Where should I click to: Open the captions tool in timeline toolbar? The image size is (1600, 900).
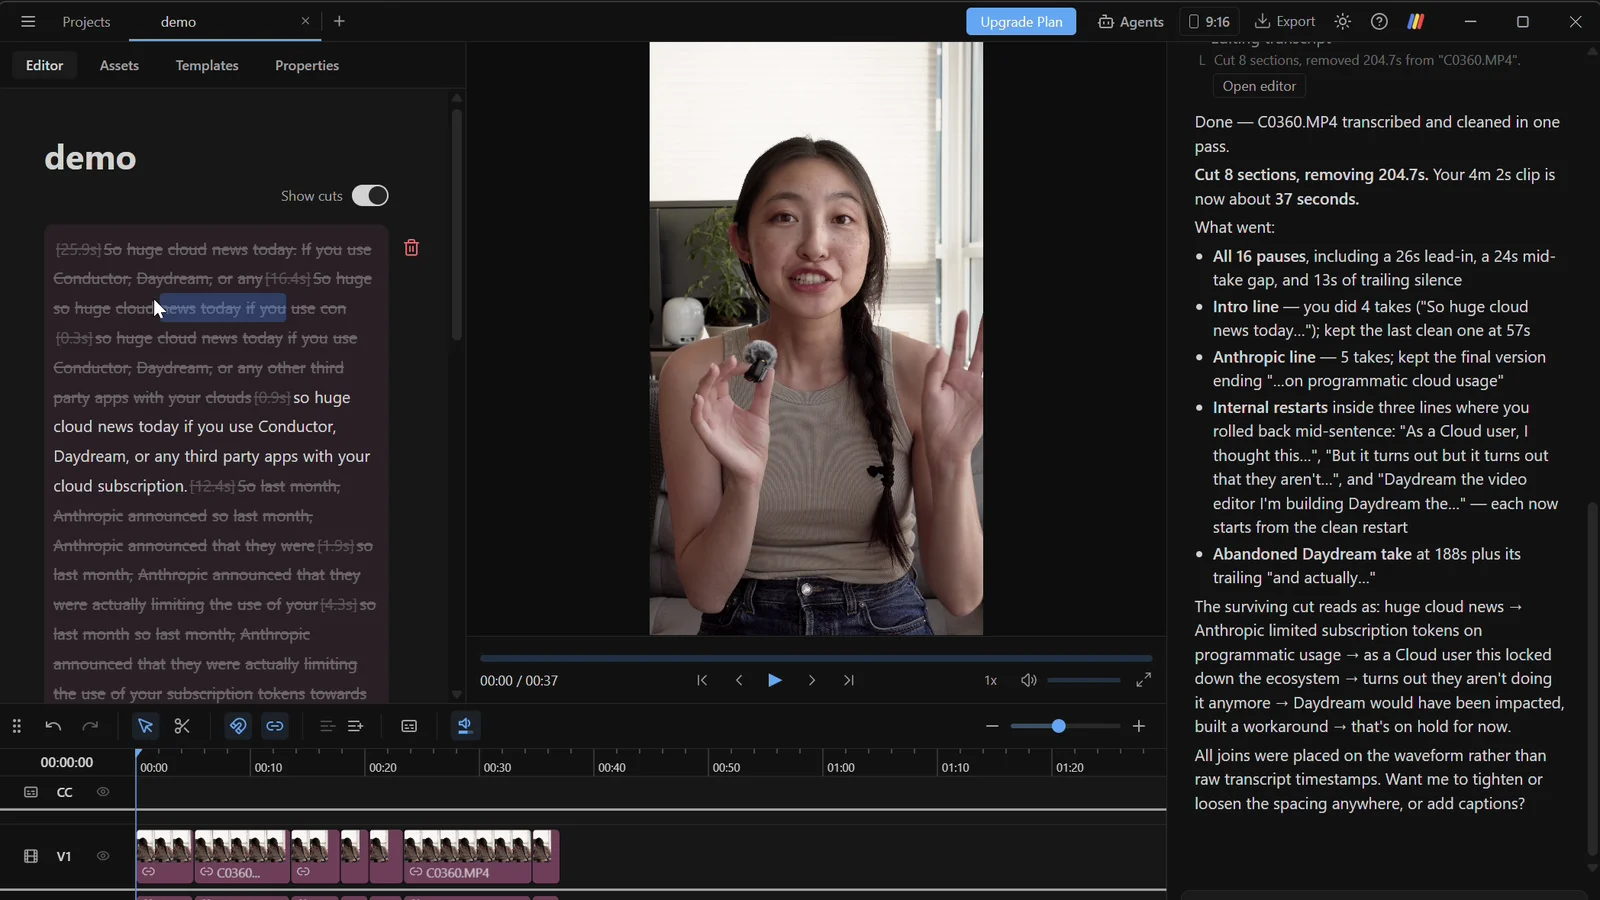pyautogui.click(x=409, y=726)
